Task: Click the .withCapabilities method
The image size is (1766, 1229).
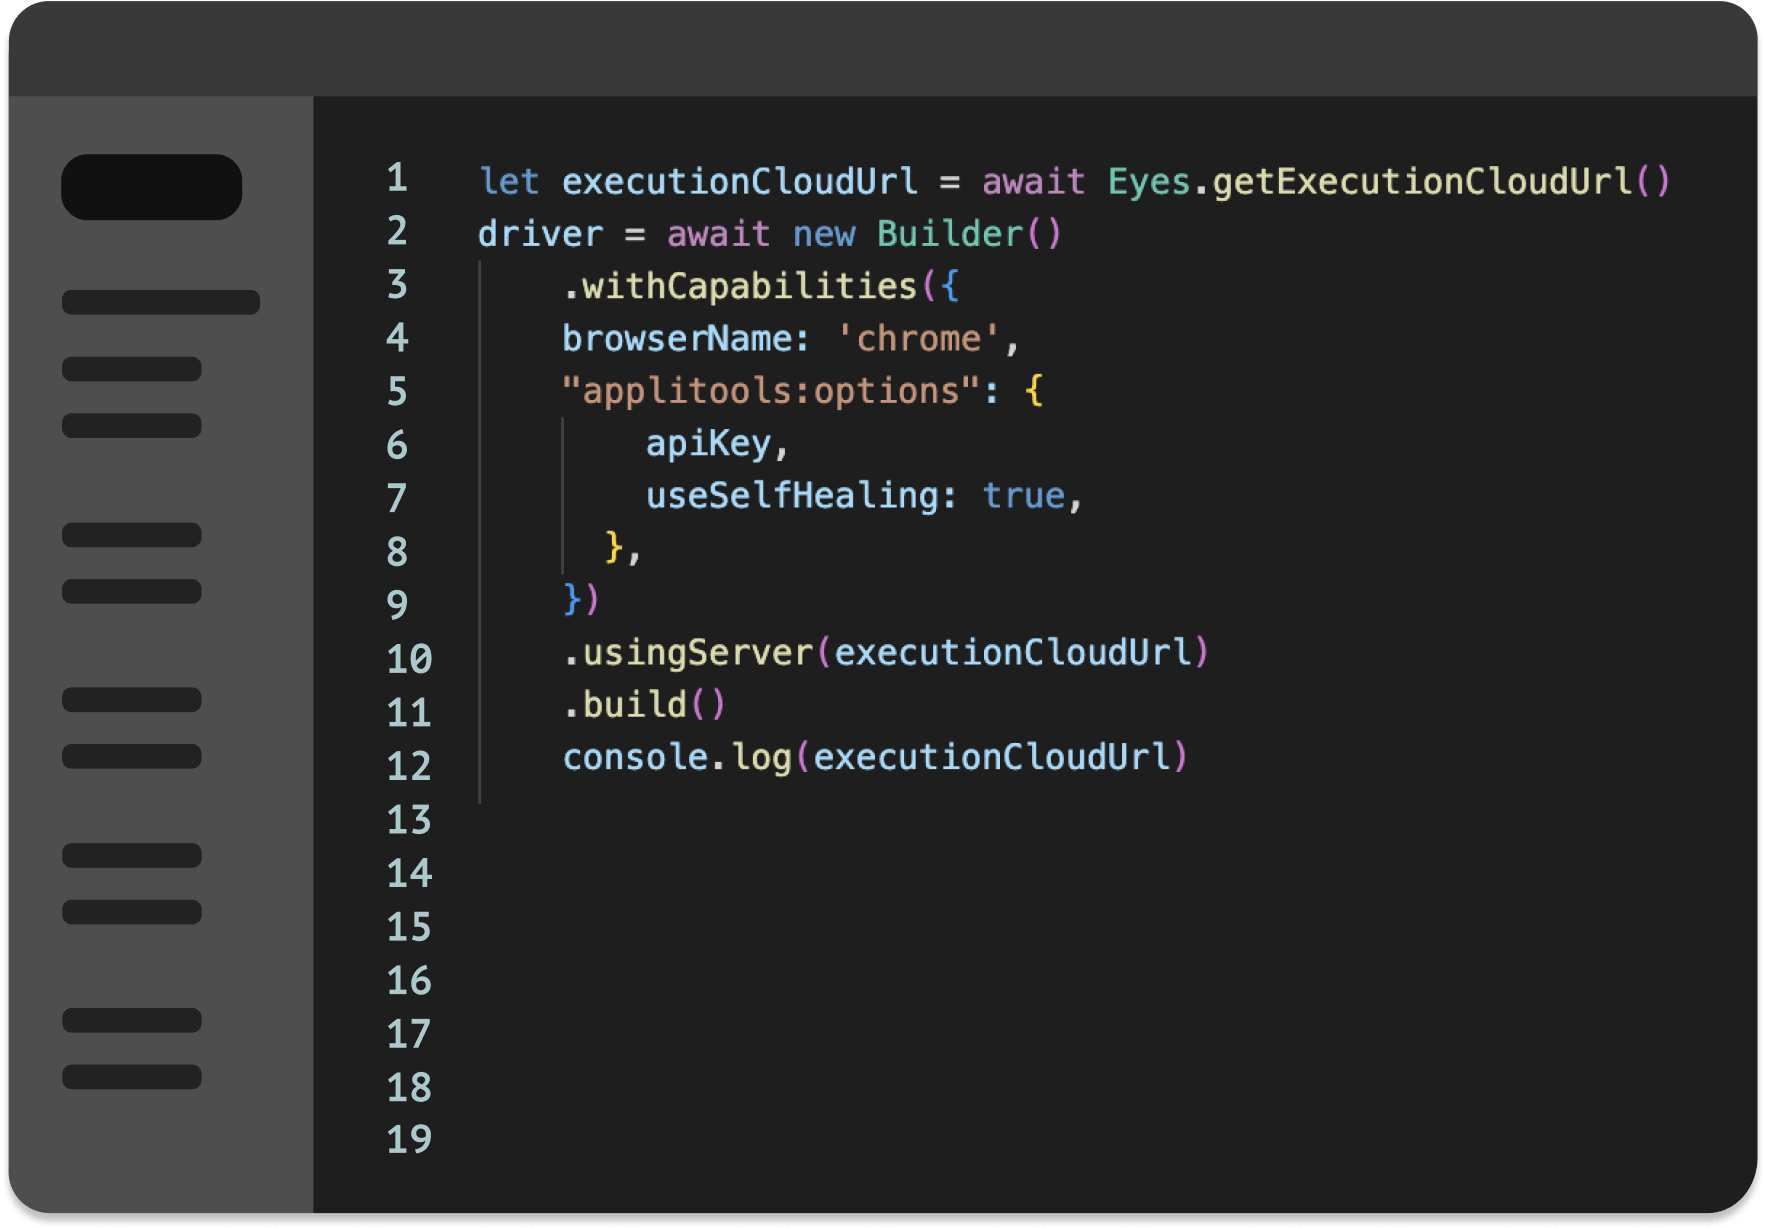Action: tap(740, 287)
